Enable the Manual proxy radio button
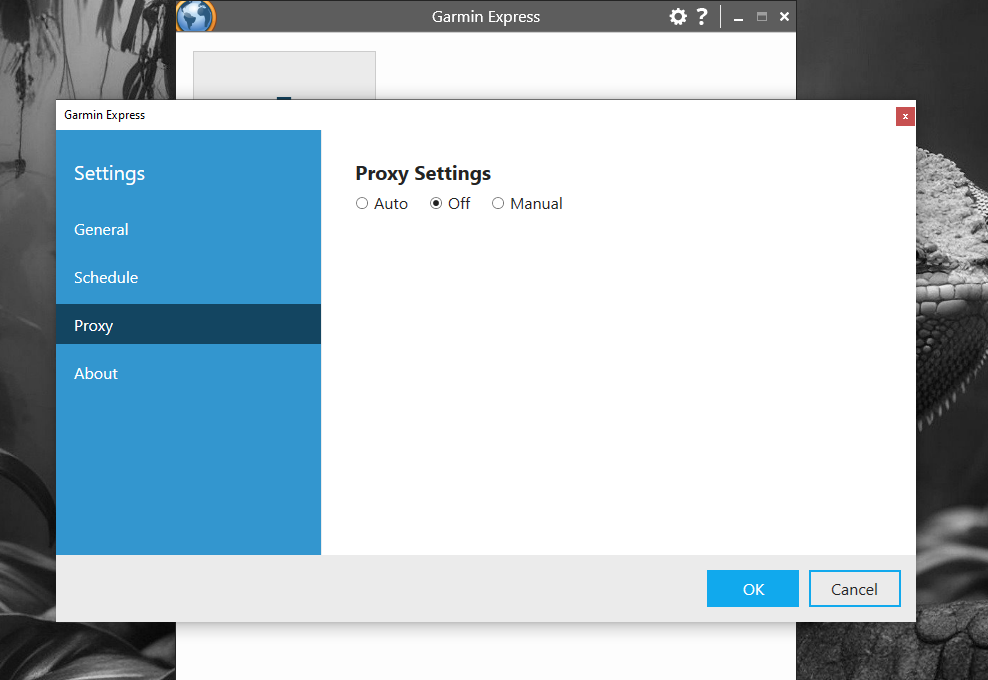The height and width of the screenshot is (680, 988). 498,204
